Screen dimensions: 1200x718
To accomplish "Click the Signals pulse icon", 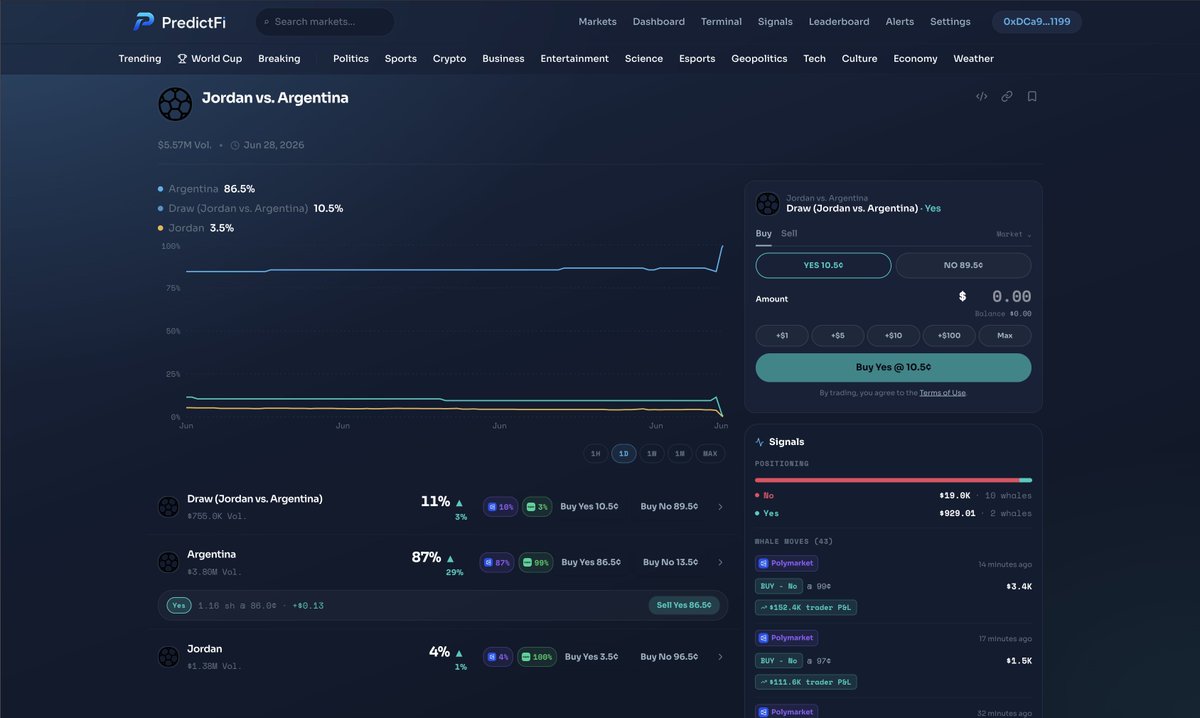I will [760, 442].
